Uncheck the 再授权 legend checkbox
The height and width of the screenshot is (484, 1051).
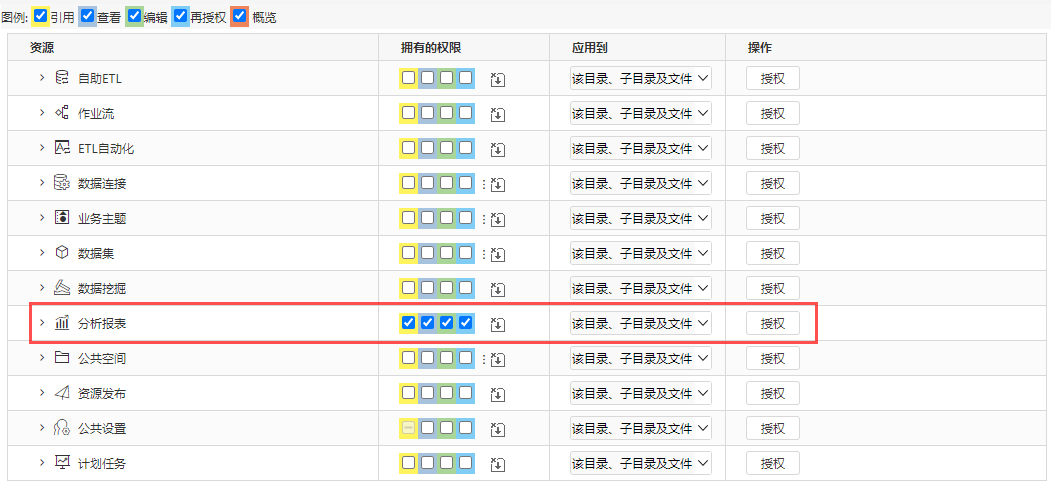[x=180, y=16]
